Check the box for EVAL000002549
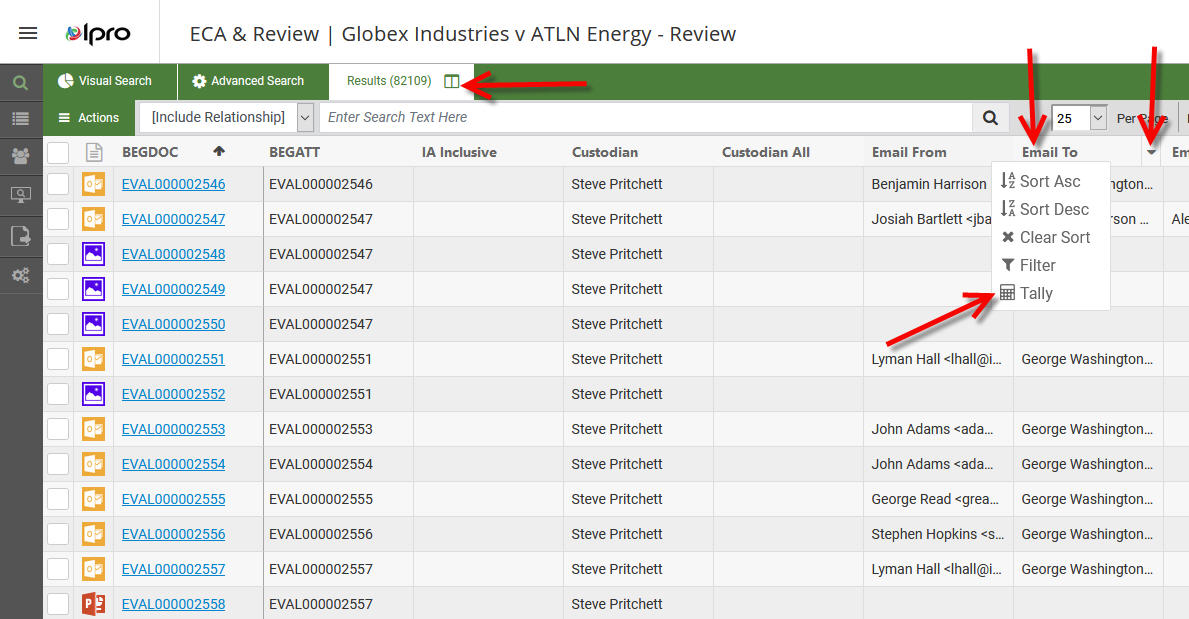The image size is (1189, 619). pos(58,289)
